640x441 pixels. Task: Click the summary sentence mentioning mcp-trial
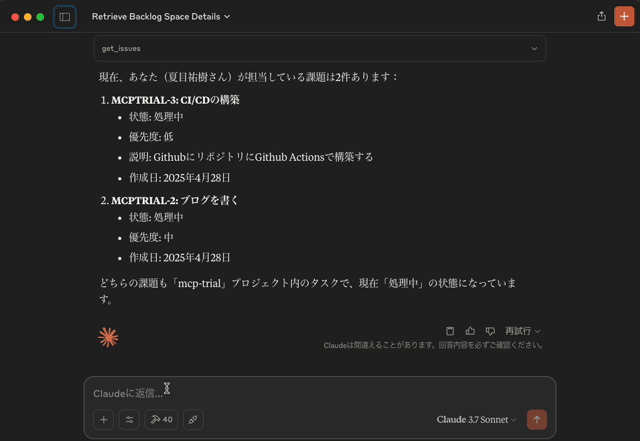pyautogui.click(x=307, y=291)
